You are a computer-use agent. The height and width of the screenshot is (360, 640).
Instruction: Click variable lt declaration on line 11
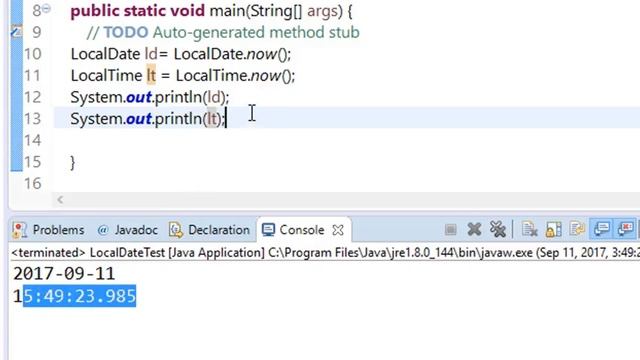click(x=151, y=76)
